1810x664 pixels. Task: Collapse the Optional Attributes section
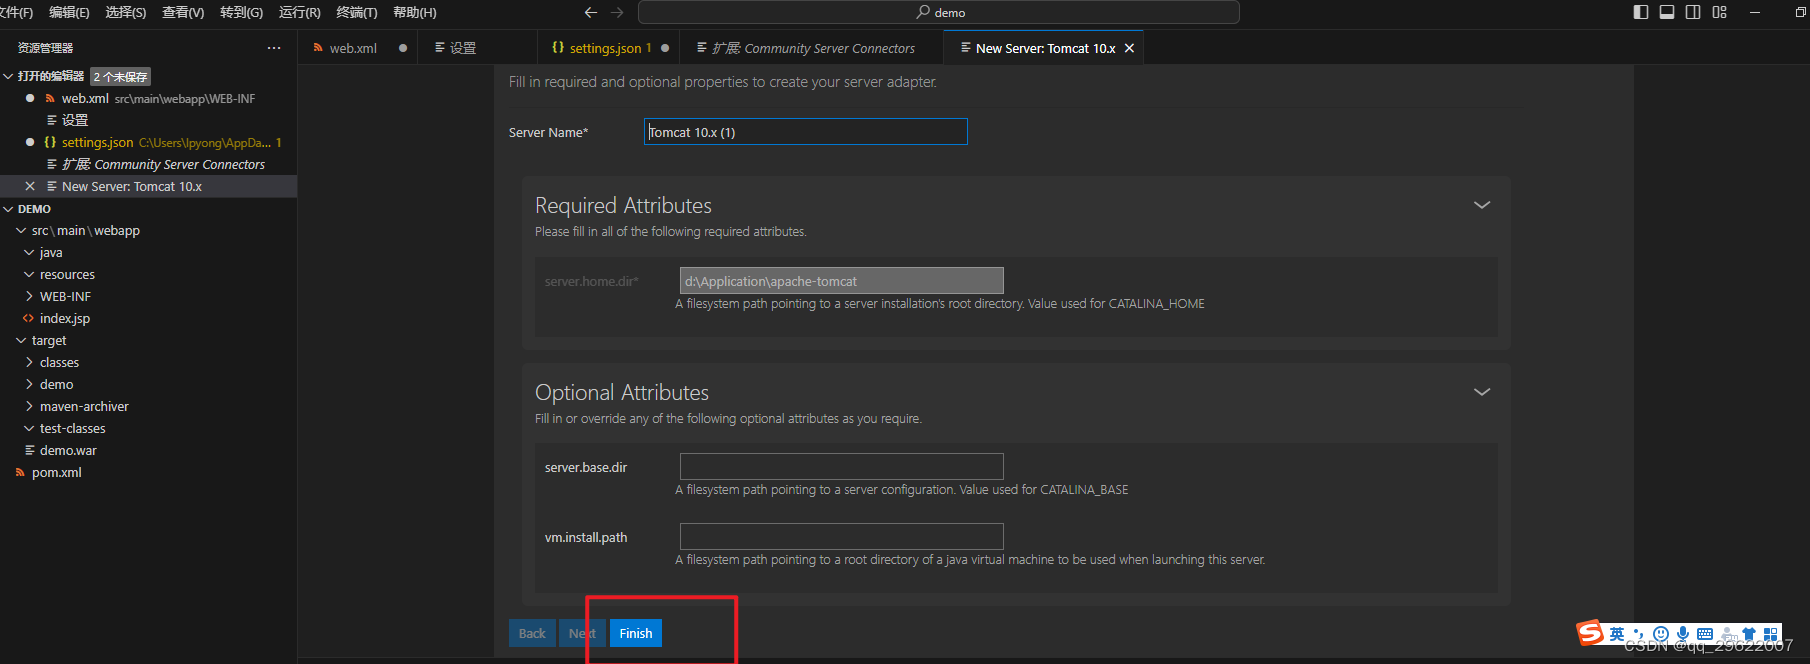click(x=1482, y=392)
